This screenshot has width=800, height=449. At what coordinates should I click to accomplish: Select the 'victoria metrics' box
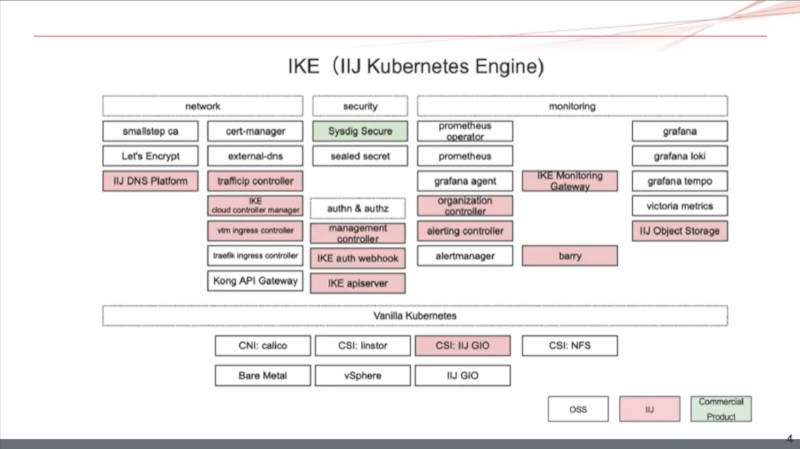tap(680, 206)
